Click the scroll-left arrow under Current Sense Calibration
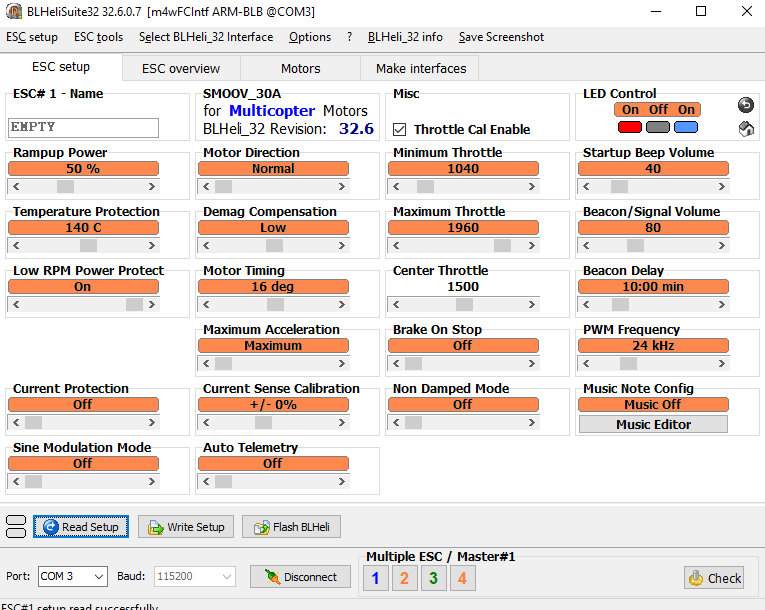The width and height of the screenshot is (765, 610). (206, 423)
